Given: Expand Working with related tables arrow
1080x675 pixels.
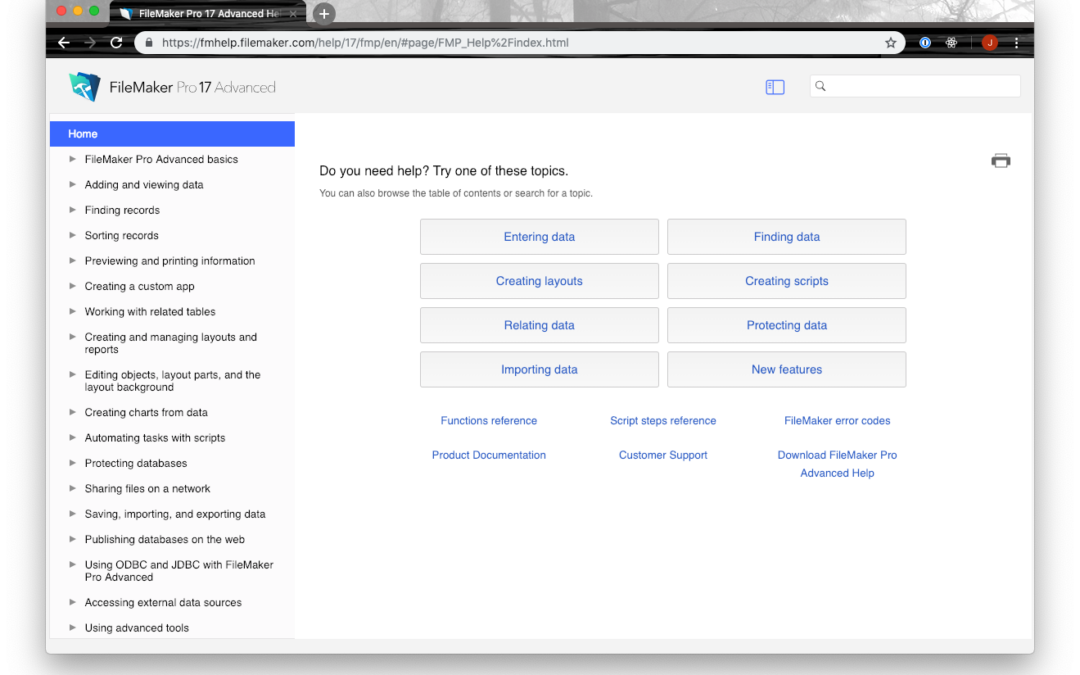Looking at the screenshot, I should coord(72,311).
